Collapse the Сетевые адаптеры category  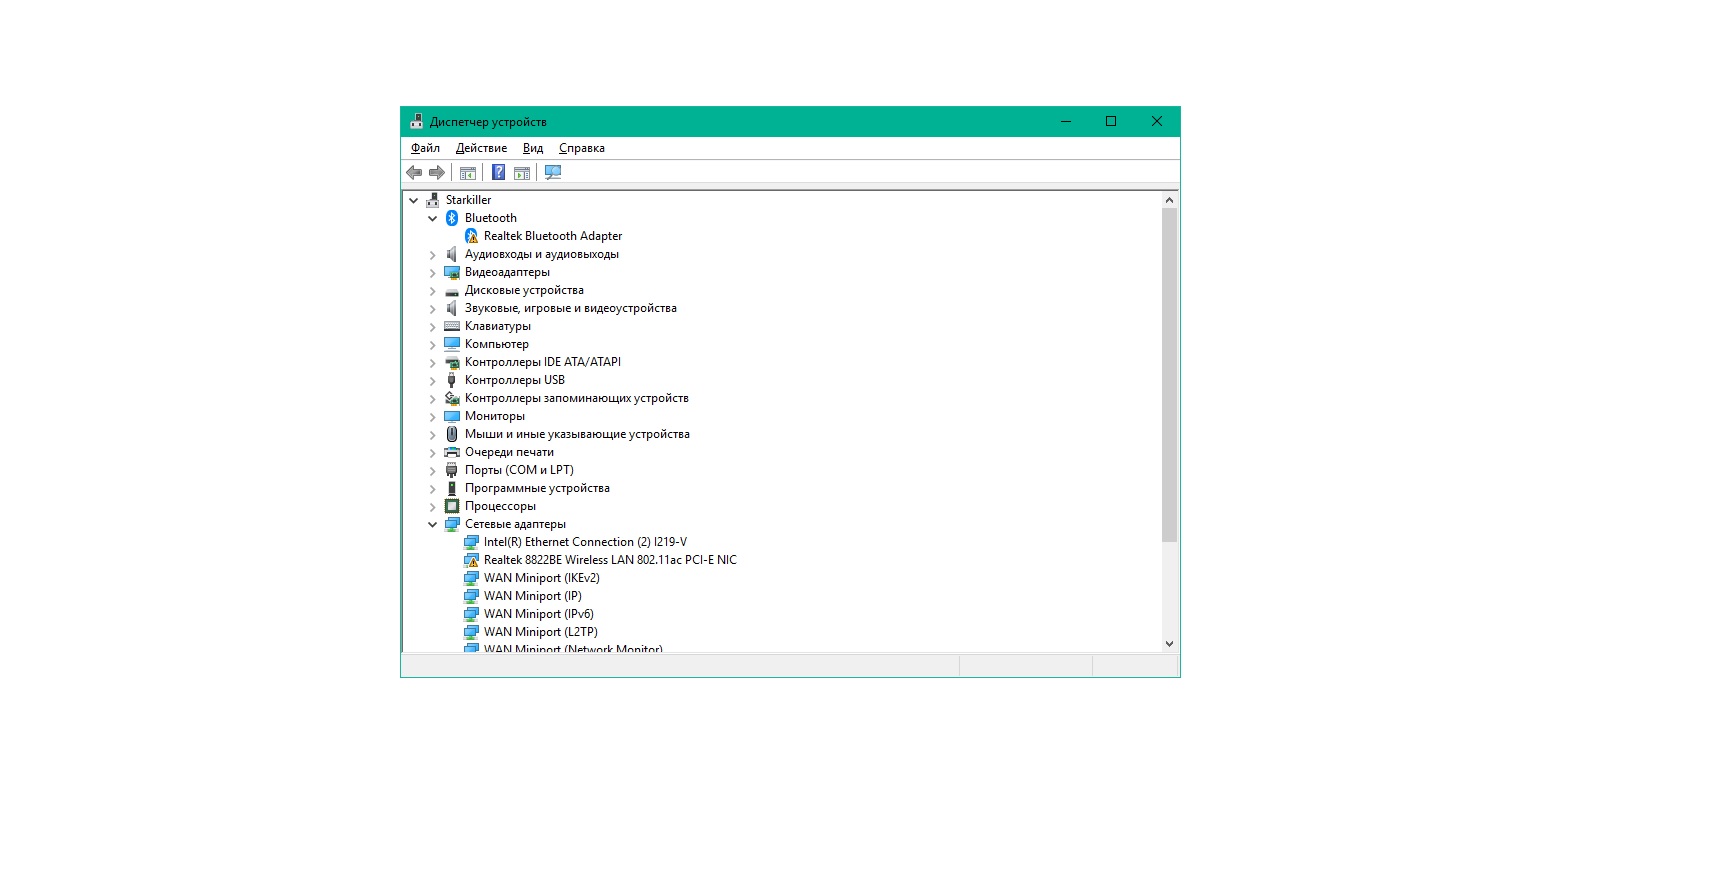pyautogui.click(x=432, y=524)
